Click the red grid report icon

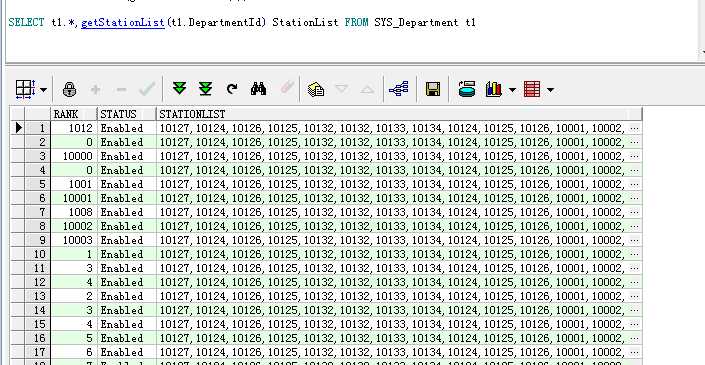pos(532,89)
